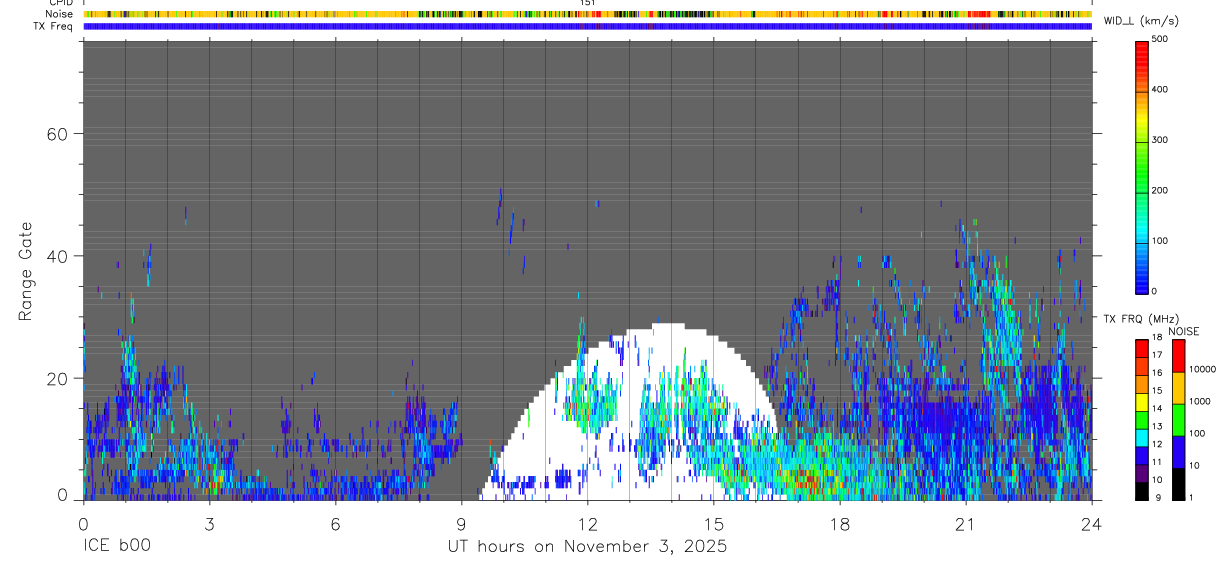Click the 40 range gate label
The width and height of the screenshot is (1228, 567).
[x=55, y=256]
